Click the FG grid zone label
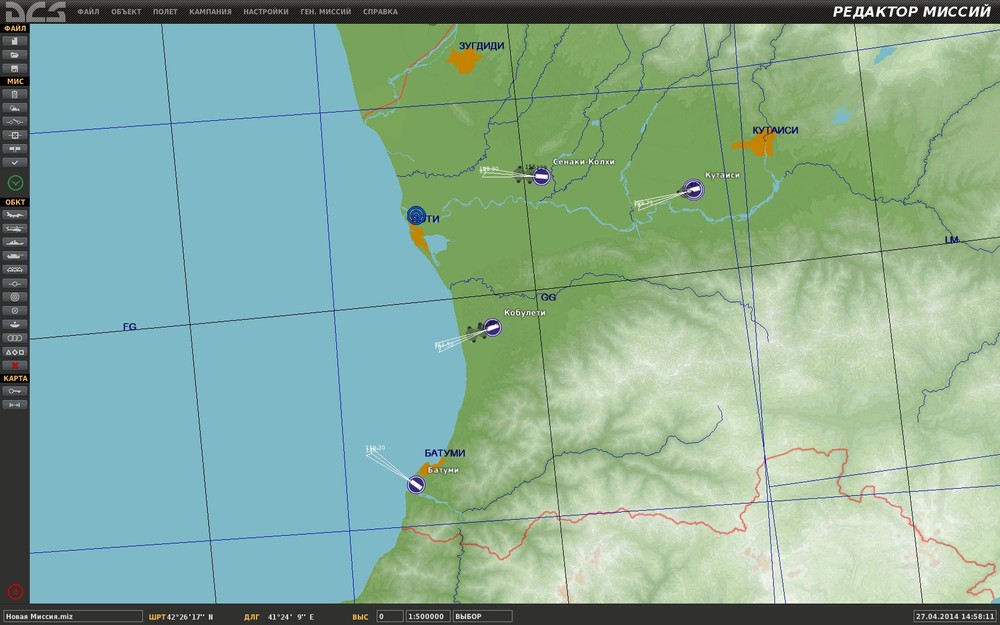Image resolution: width=1000 pixels, height=625 pixels. 129,327
